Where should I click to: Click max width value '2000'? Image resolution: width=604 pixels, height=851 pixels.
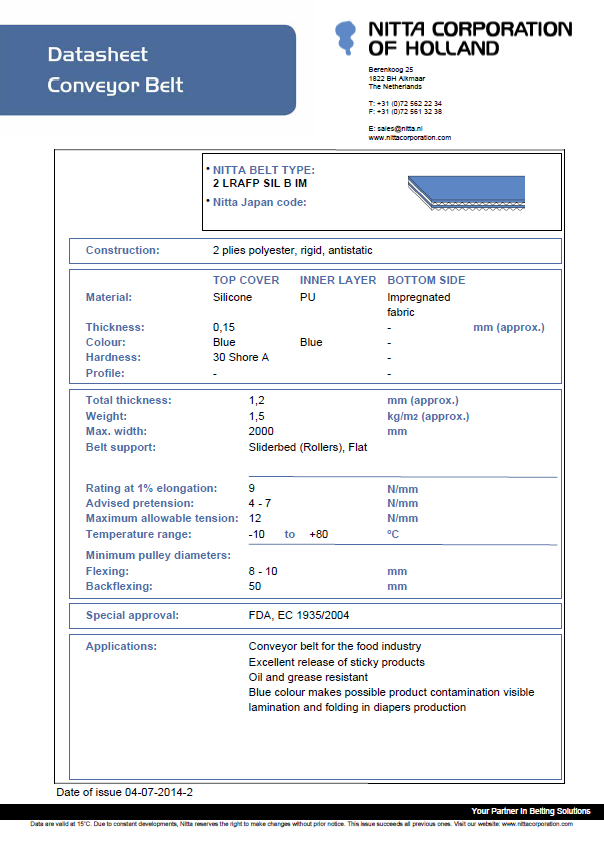(261, 431)
